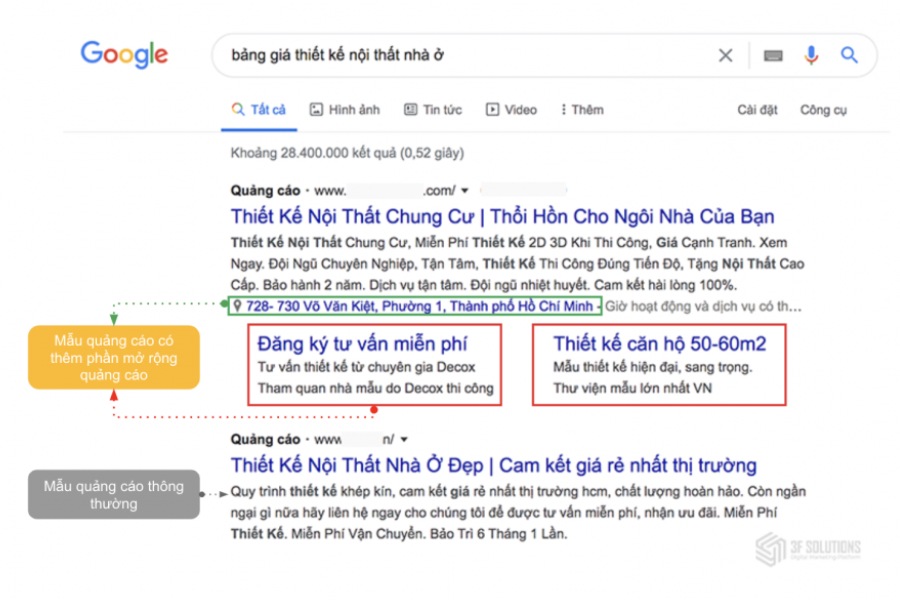Click text Thư viện mẫu lớn nhất VN
Screen dimensions: 900x600
click(x=632, y=389)
